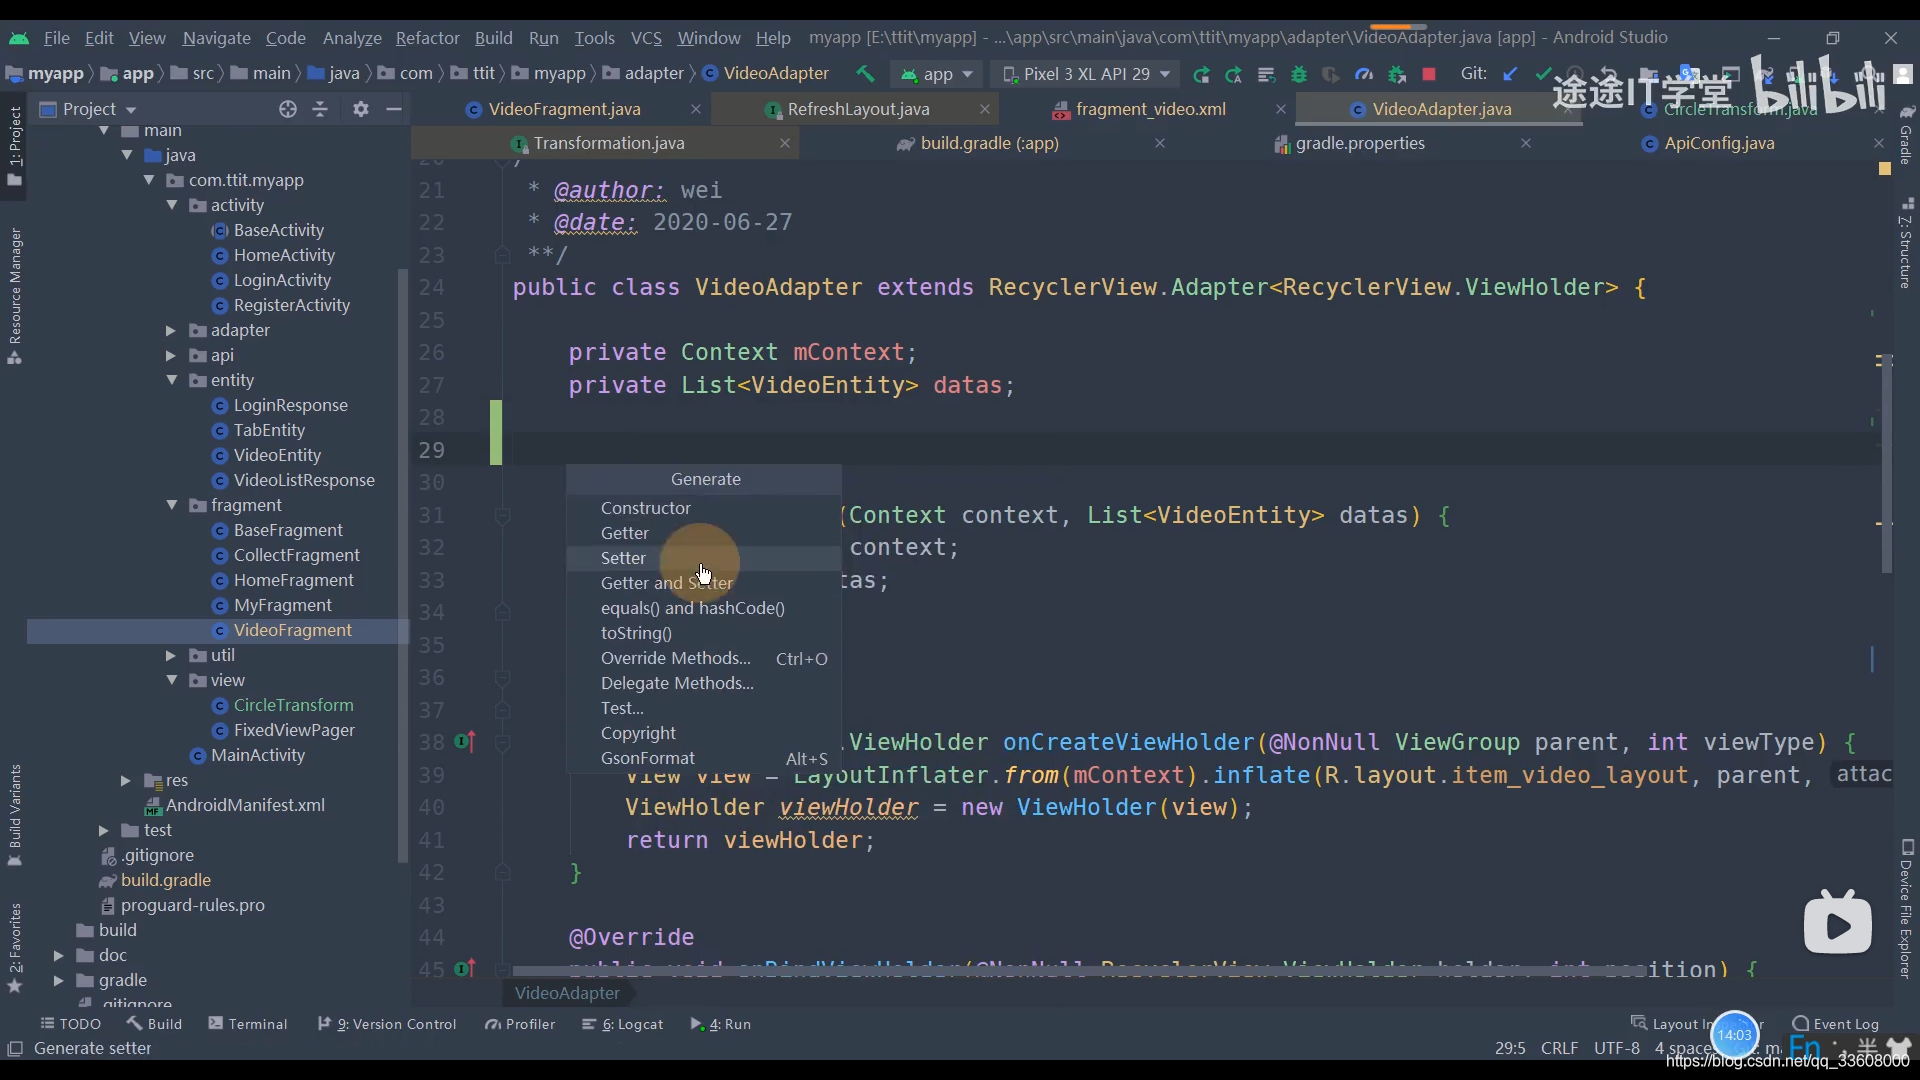Image resolution: width=1920 pixels, height=1080 pixels.
Task: Click the Attach Debugger to Process icon
Action: pyautogui.click(x=1397, y=74)
